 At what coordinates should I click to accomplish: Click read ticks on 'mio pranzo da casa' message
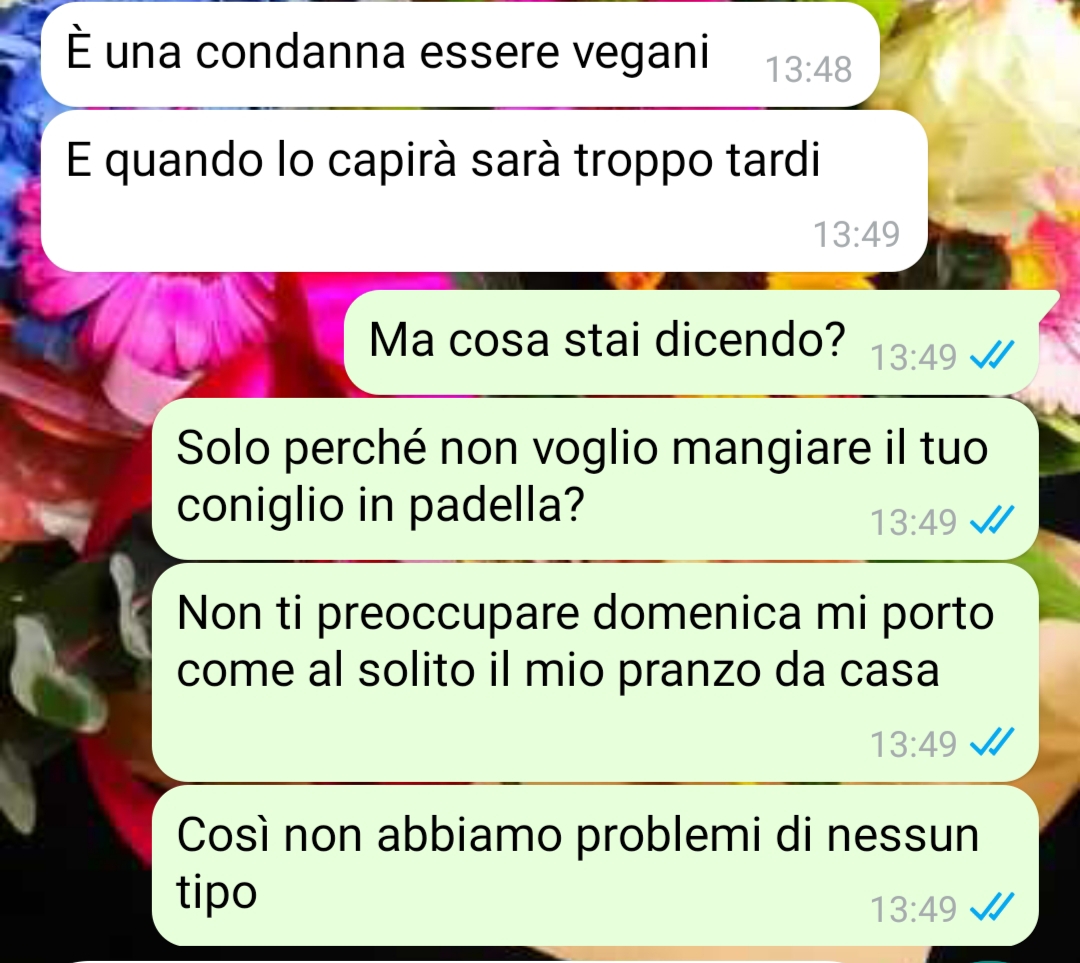992,743
